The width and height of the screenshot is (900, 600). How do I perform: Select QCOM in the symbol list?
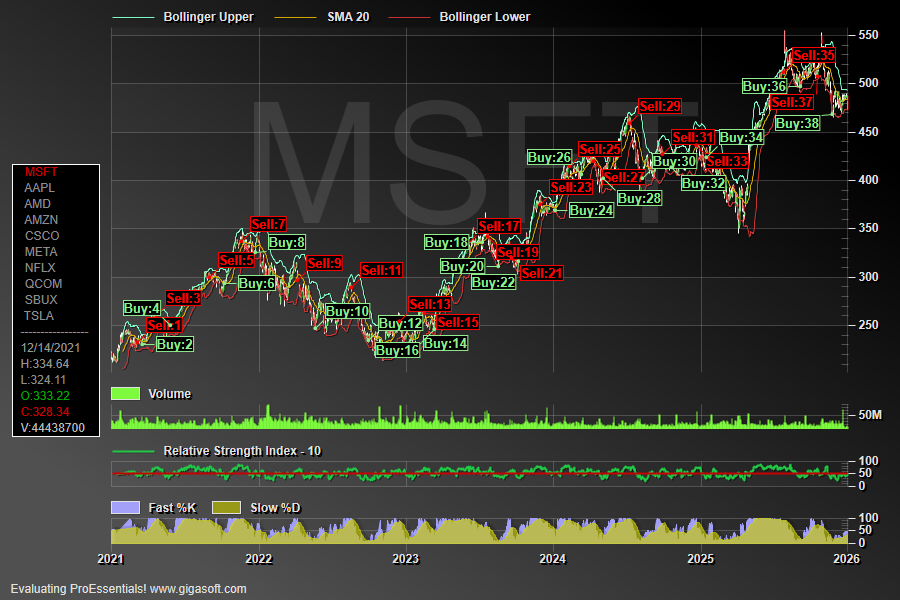click(x=43, y=284)
